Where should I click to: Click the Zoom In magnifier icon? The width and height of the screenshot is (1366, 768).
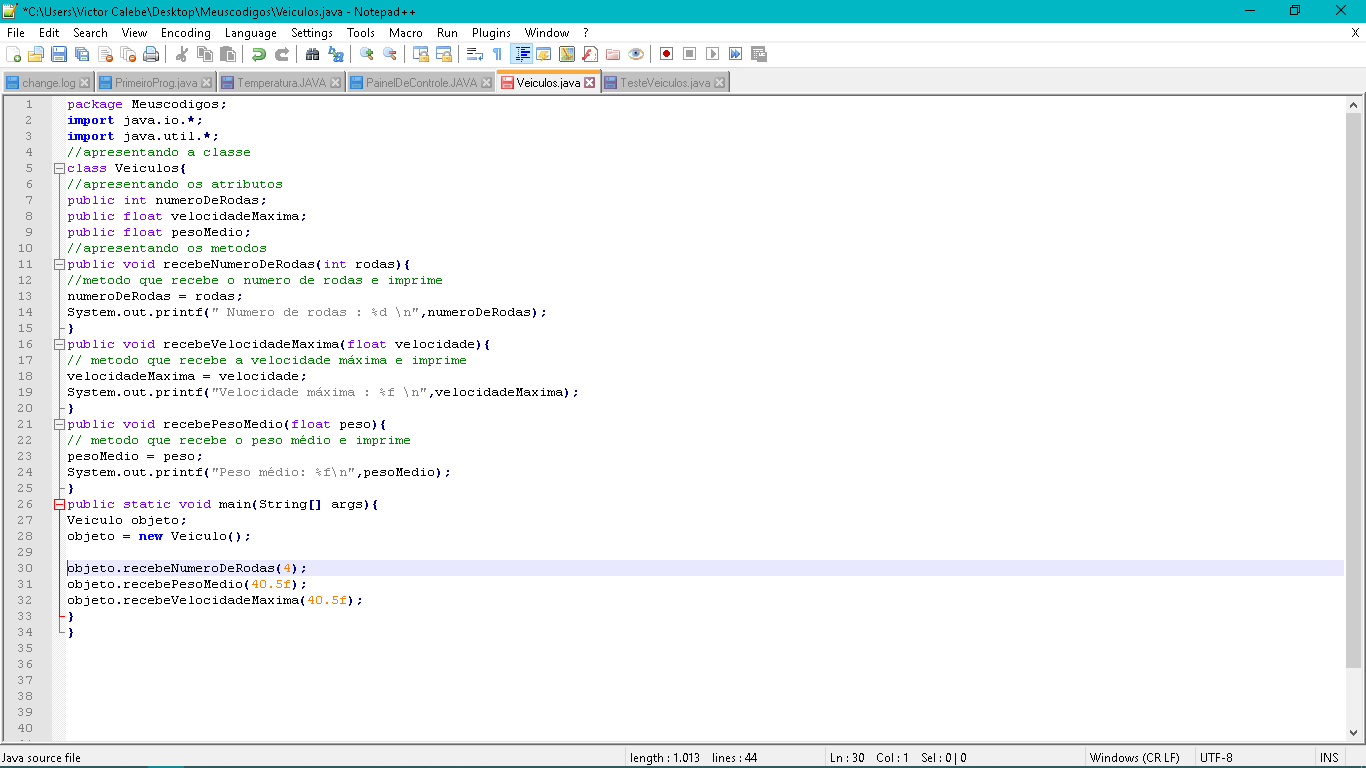[367, 54]
